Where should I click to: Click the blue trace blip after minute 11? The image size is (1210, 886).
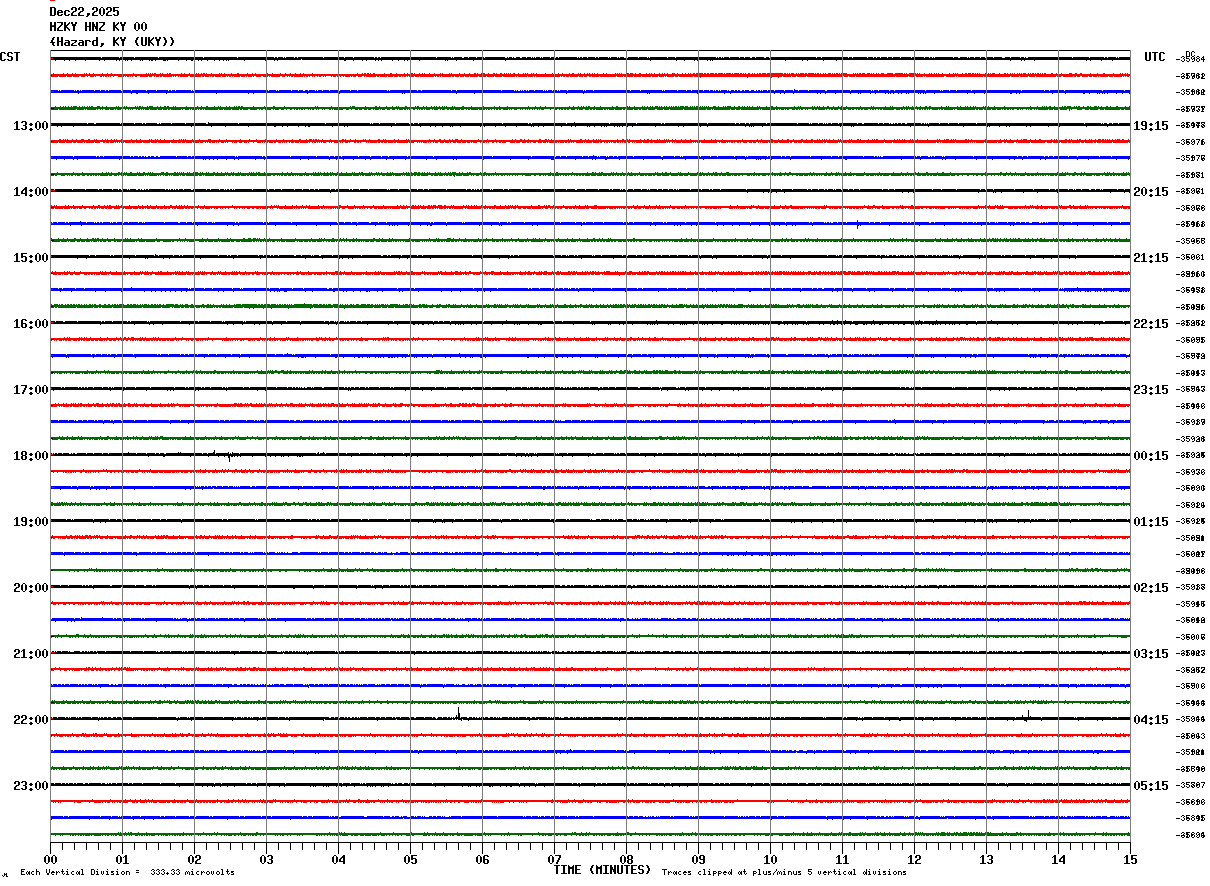tap(857, 225)
